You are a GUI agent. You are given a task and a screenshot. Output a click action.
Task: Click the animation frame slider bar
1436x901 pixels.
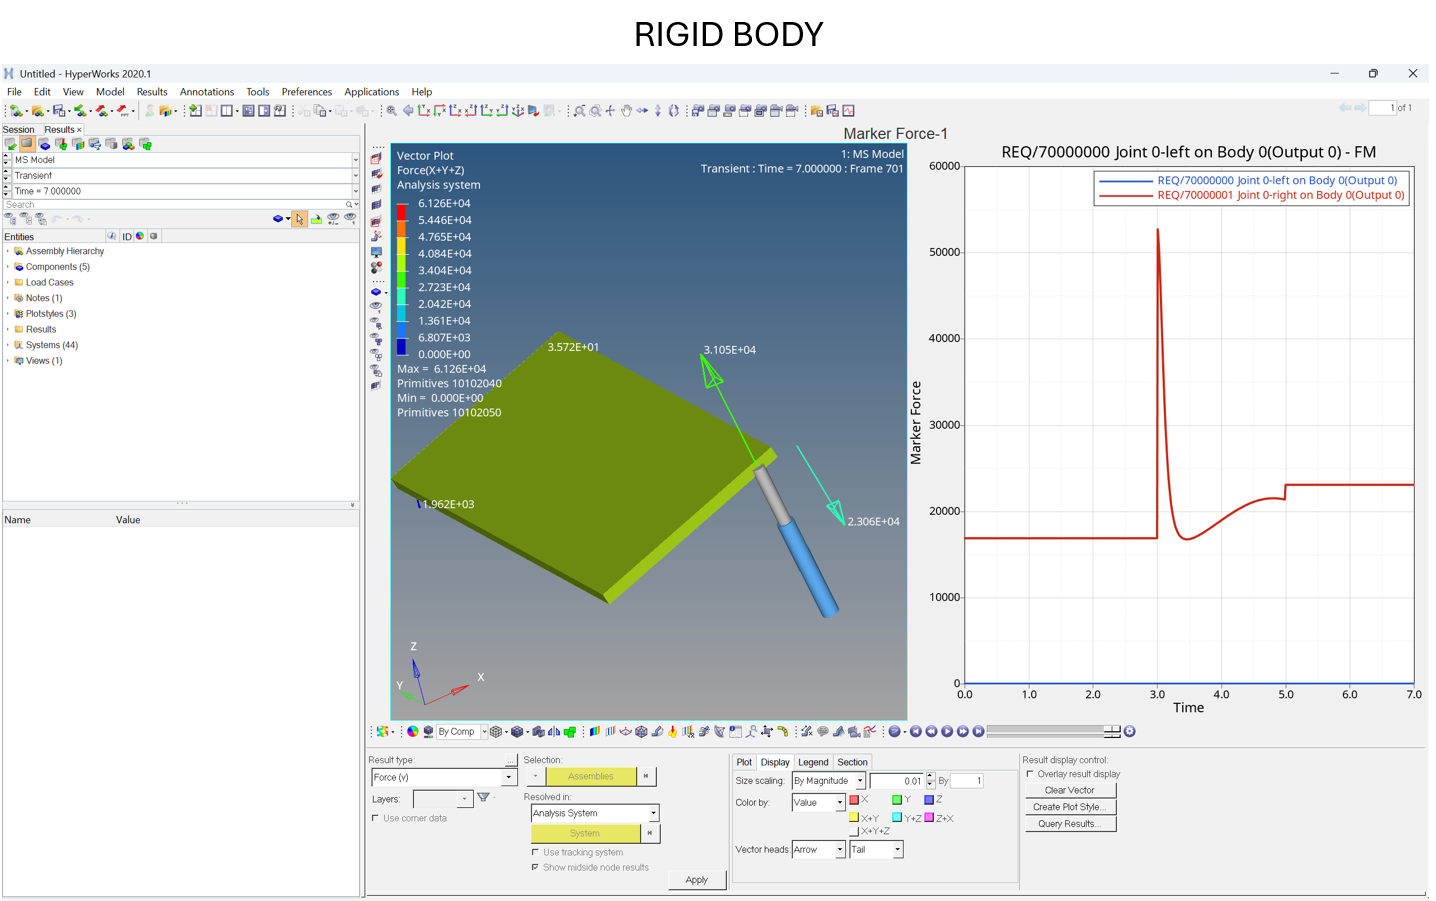pyautogui.click(x=1053, y=732)
